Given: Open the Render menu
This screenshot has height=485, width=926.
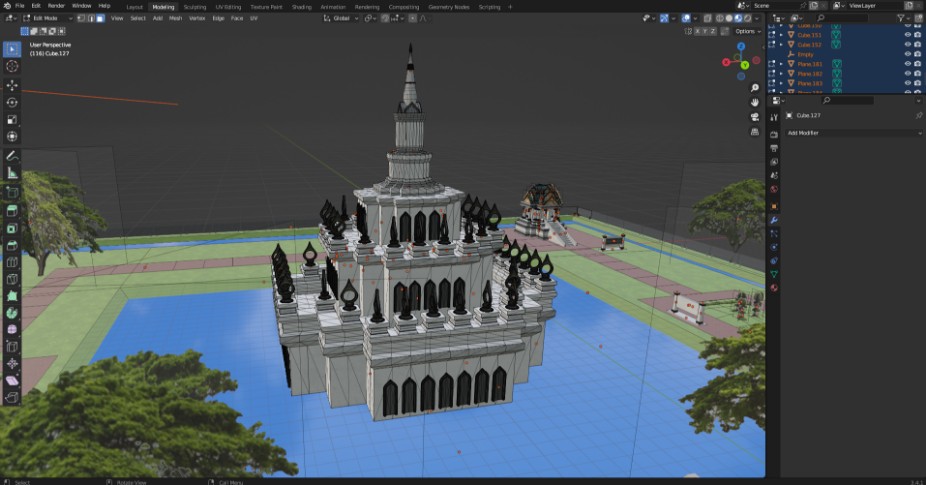Looking at the screenshot, I should (57, 6).
